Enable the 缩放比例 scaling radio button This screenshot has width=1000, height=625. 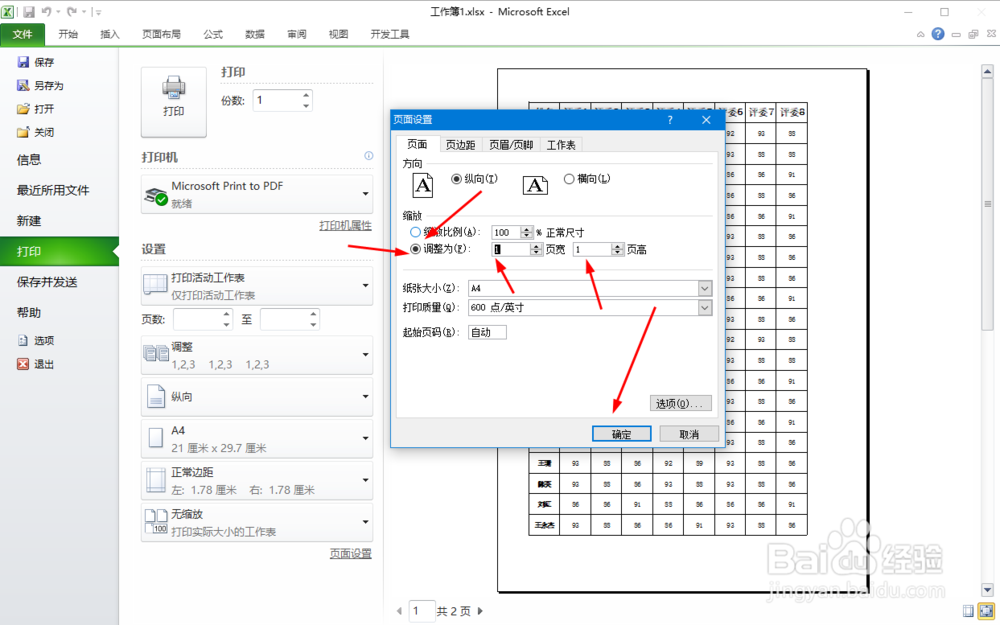tap(416, 231)
